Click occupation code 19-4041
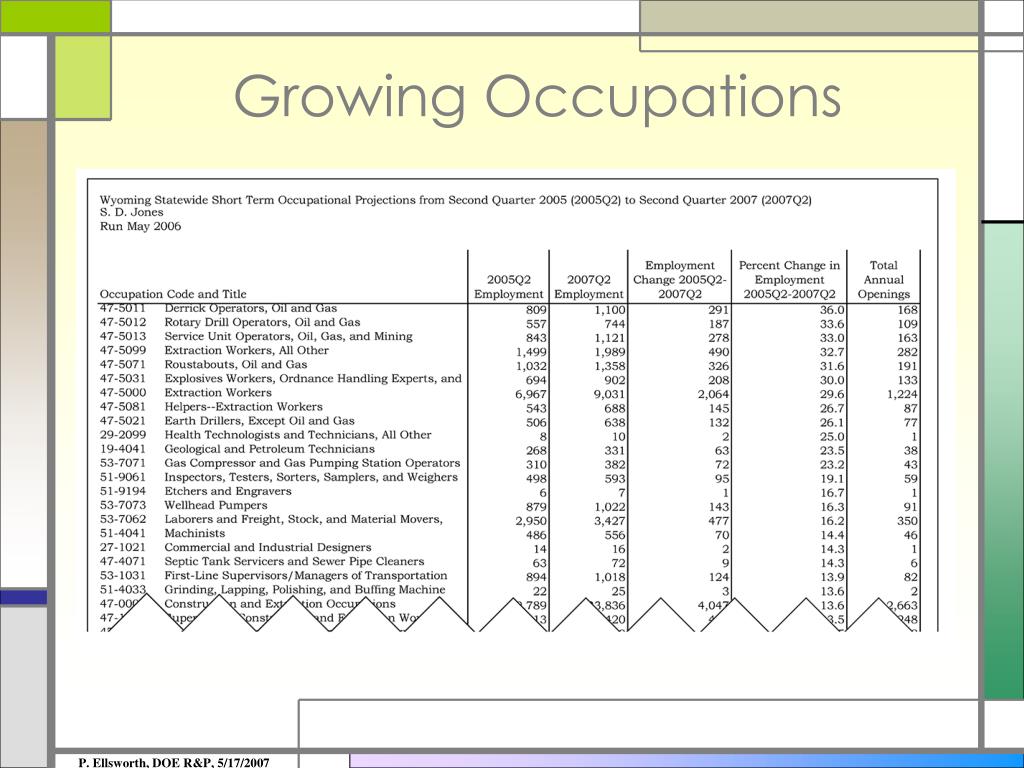Viewport: 1024px width, 768px height. [123, 449]
